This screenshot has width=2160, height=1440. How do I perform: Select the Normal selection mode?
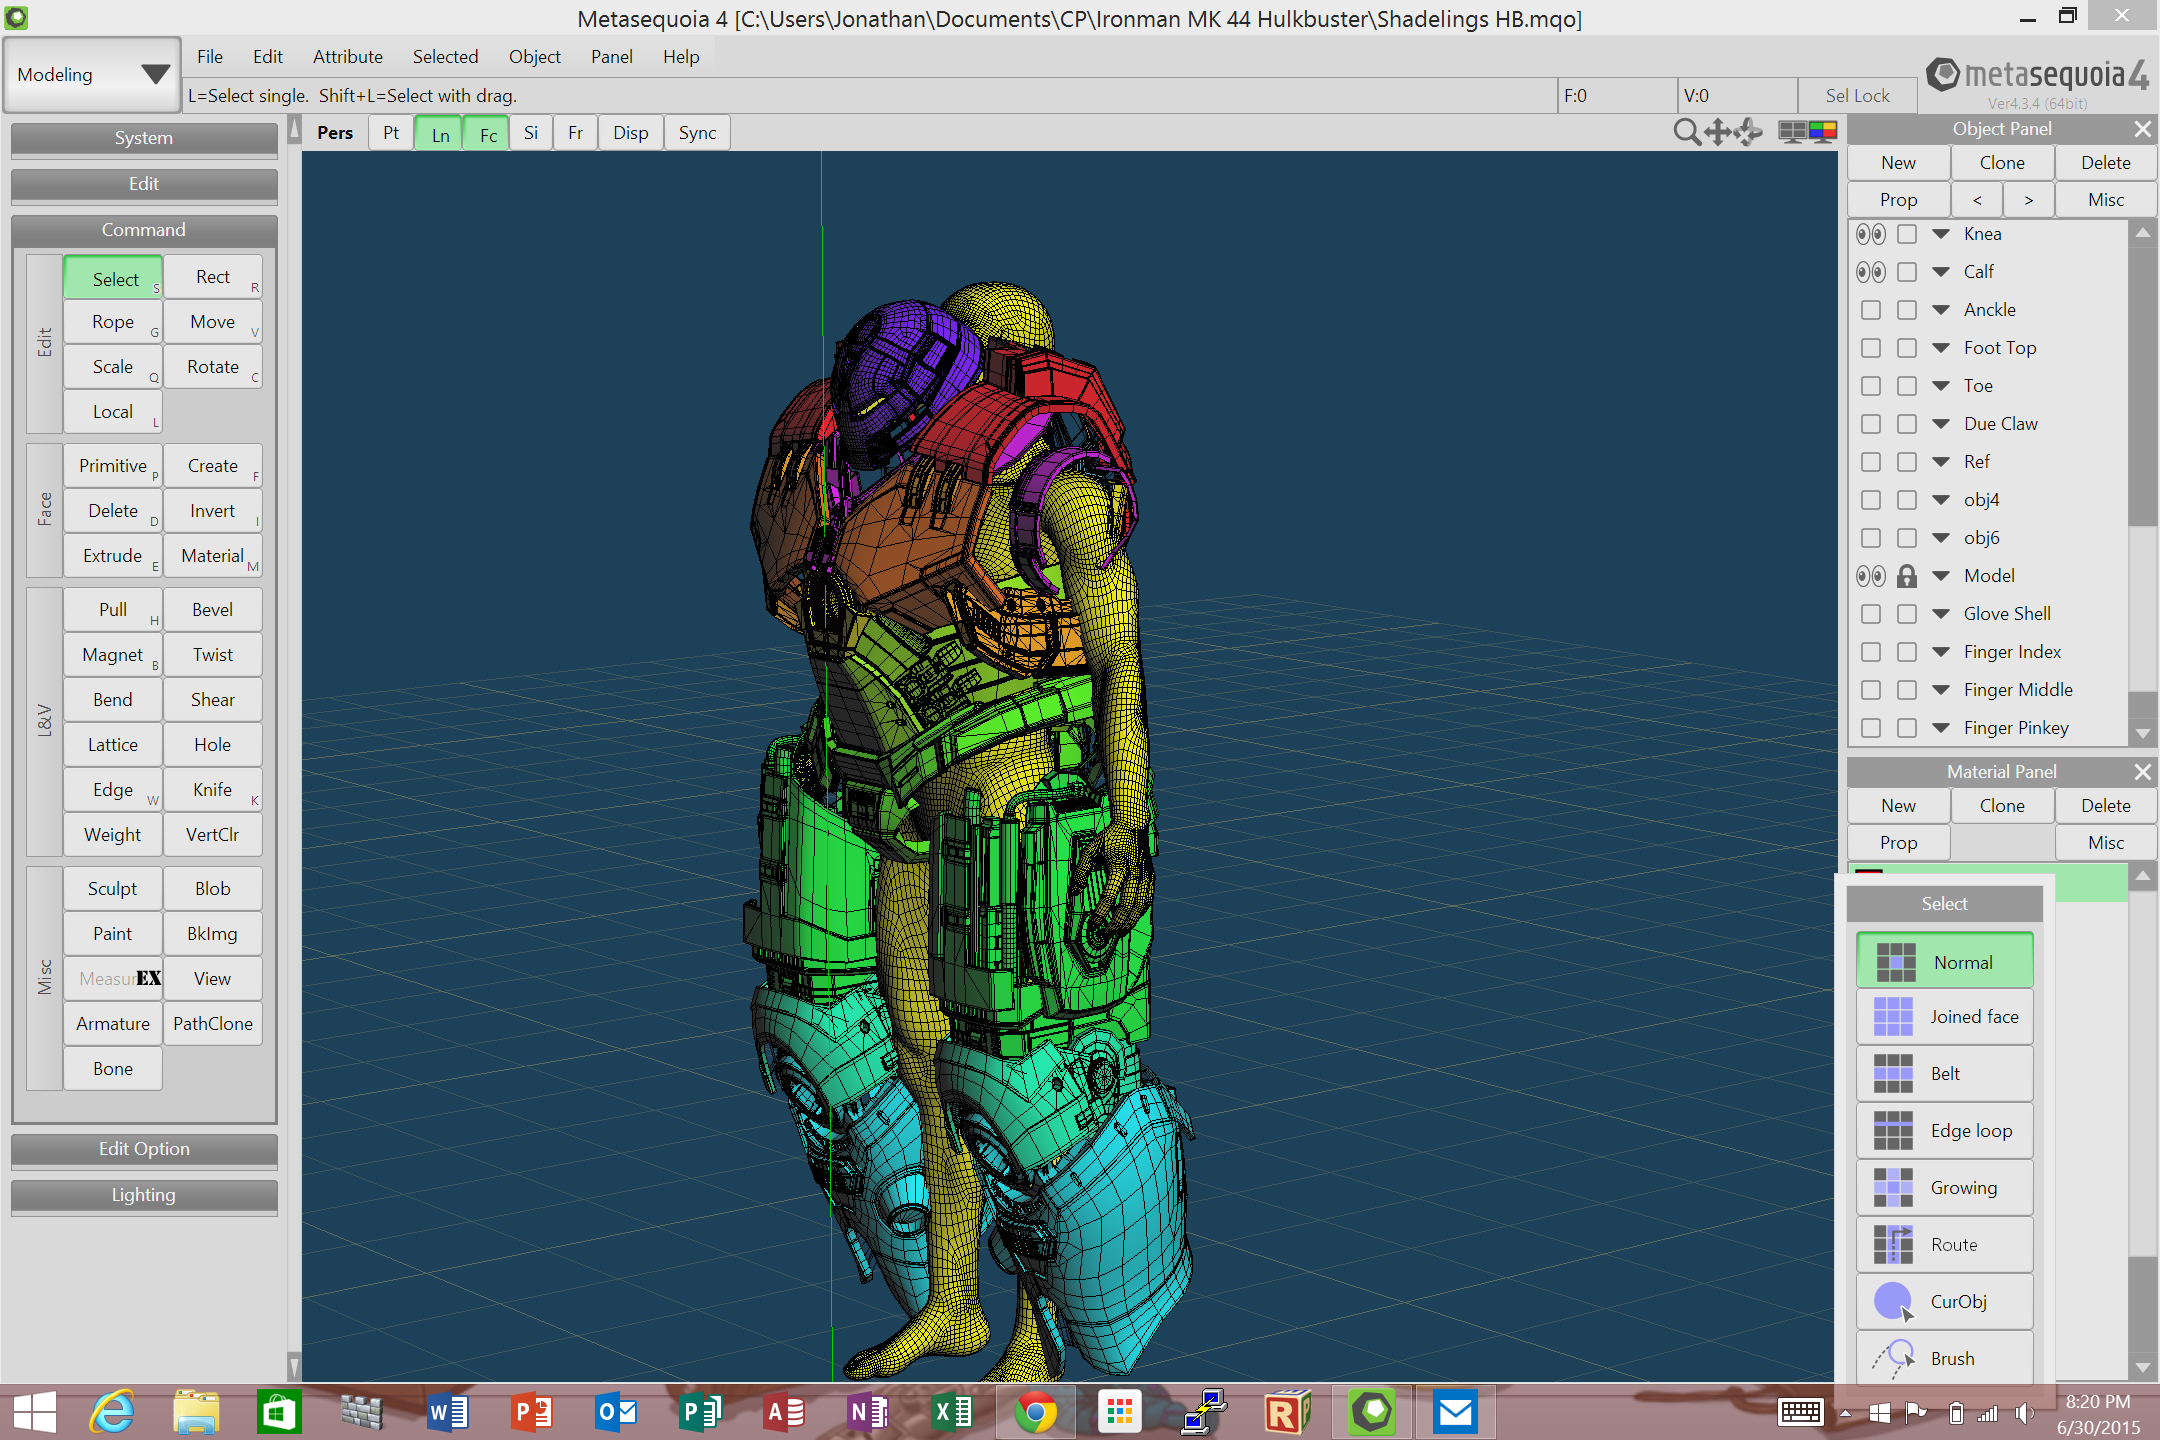click(1944, 962)
